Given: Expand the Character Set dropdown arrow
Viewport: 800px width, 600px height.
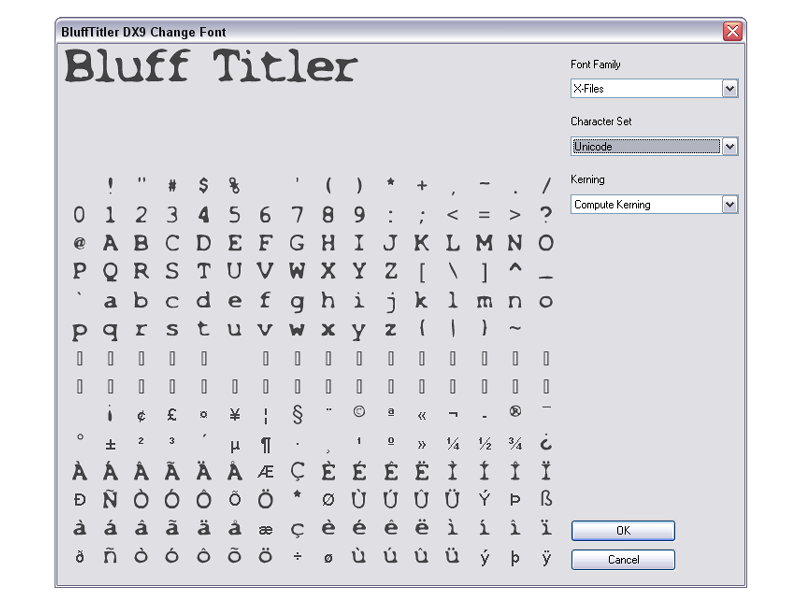Looking at the screenshot, I should [x=730, y=147].
